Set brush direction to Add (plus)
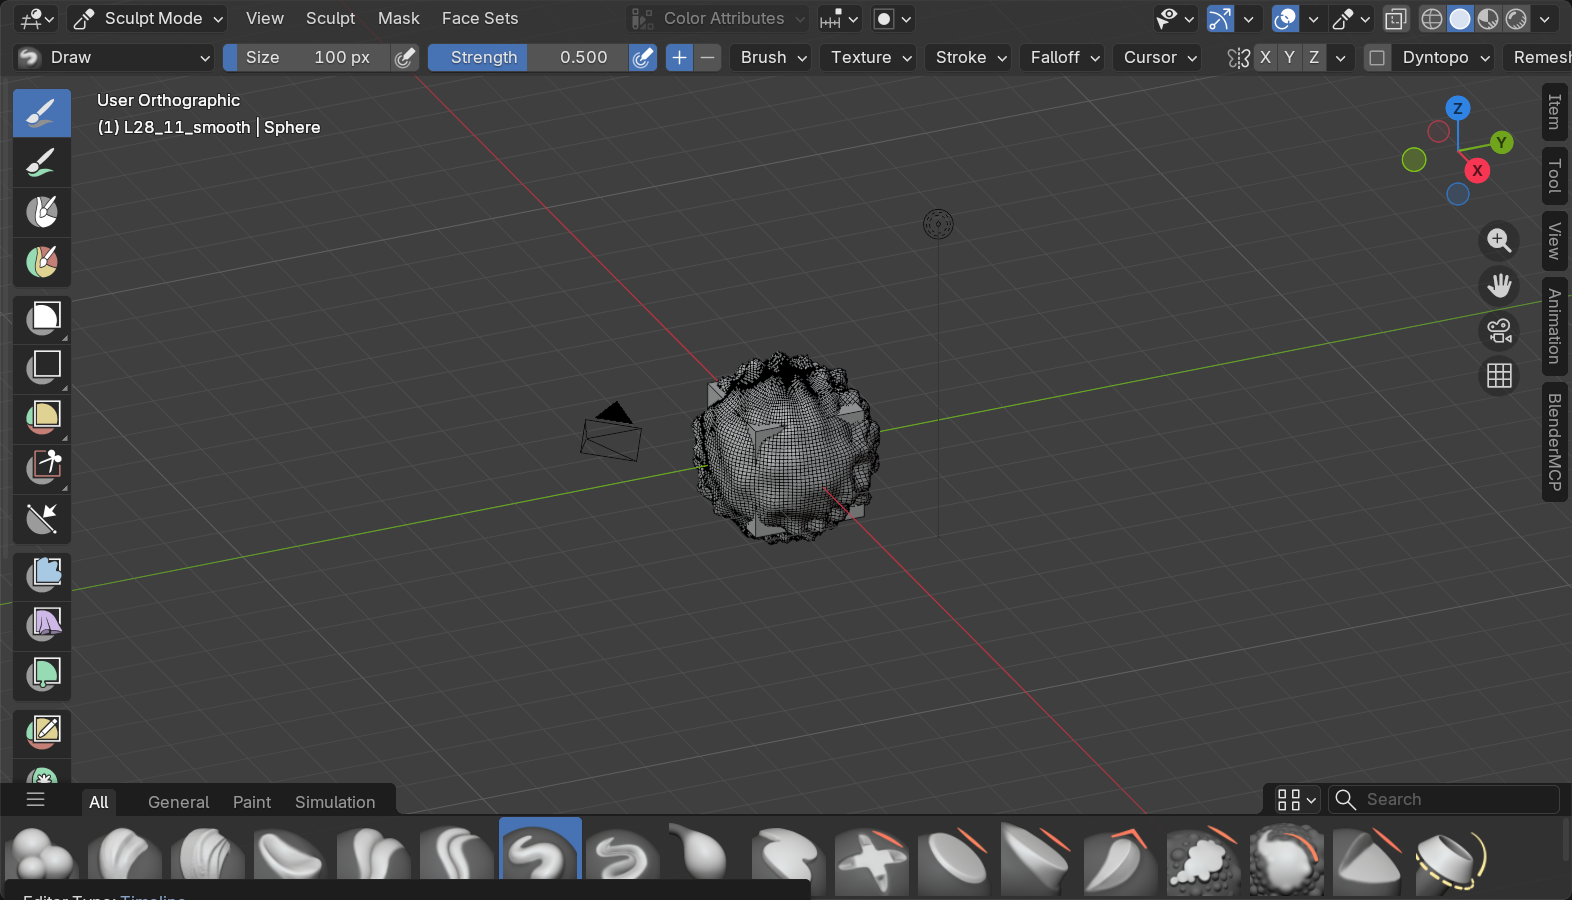This screenshot has height=900, width=1572. point(679,58)
